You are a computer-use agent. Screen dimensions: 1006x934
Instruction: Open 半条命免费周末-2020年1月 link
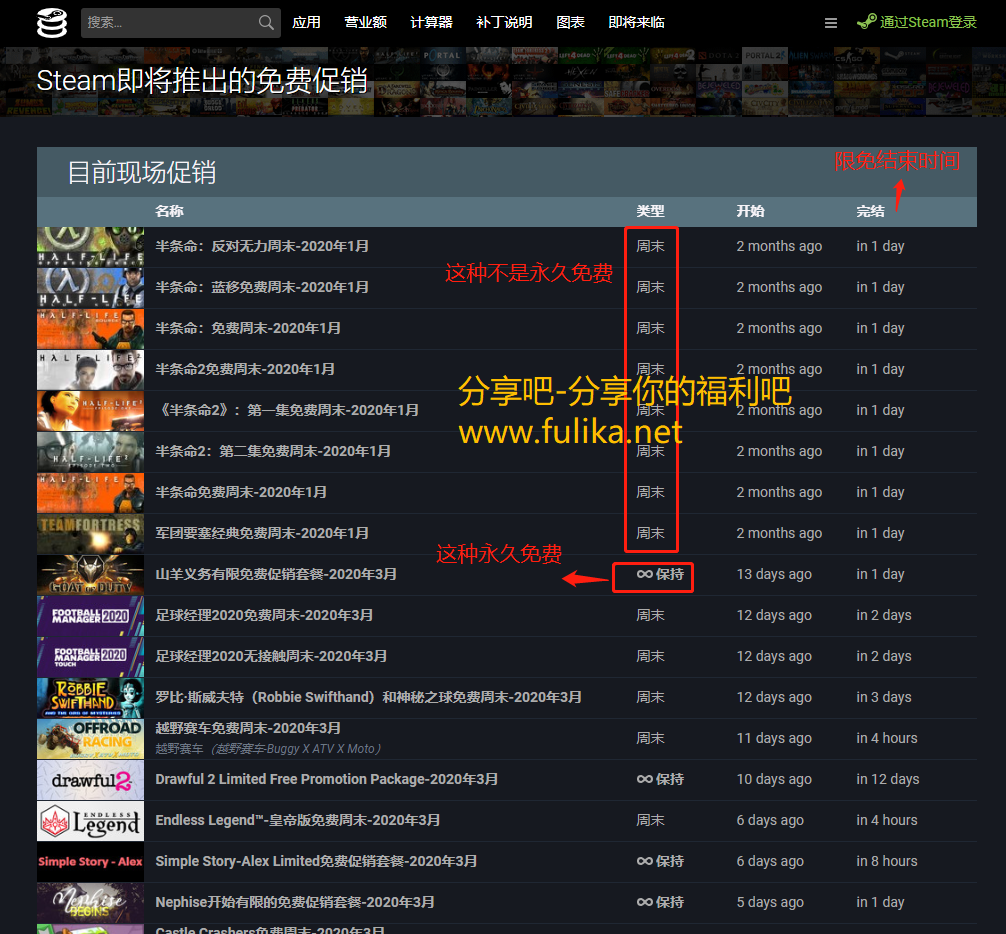tap(241, 493)
